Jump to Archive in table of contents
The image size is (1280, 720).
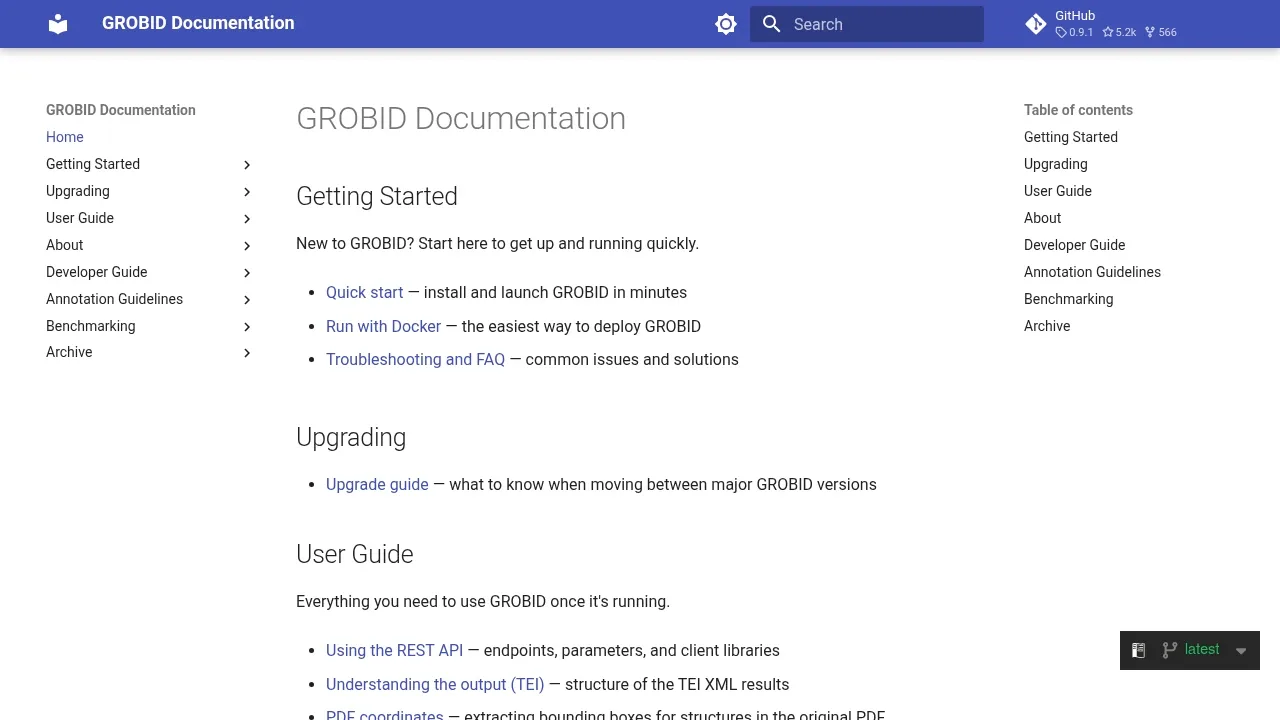click(1047, 326)
